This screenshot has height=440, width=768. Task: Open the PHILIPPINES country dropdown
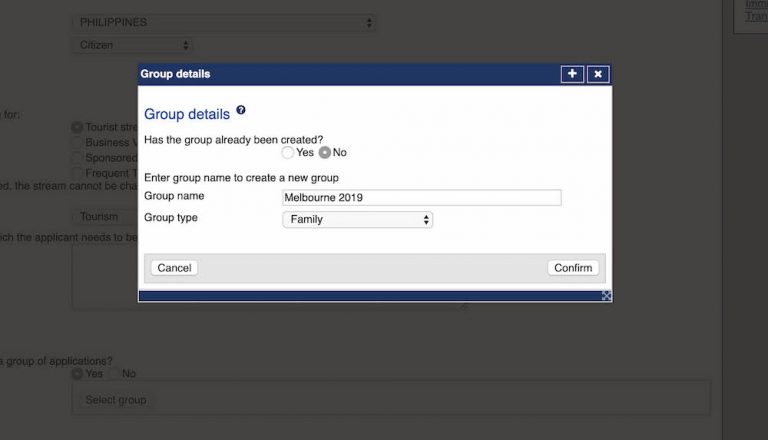click(x=225, y=22)
